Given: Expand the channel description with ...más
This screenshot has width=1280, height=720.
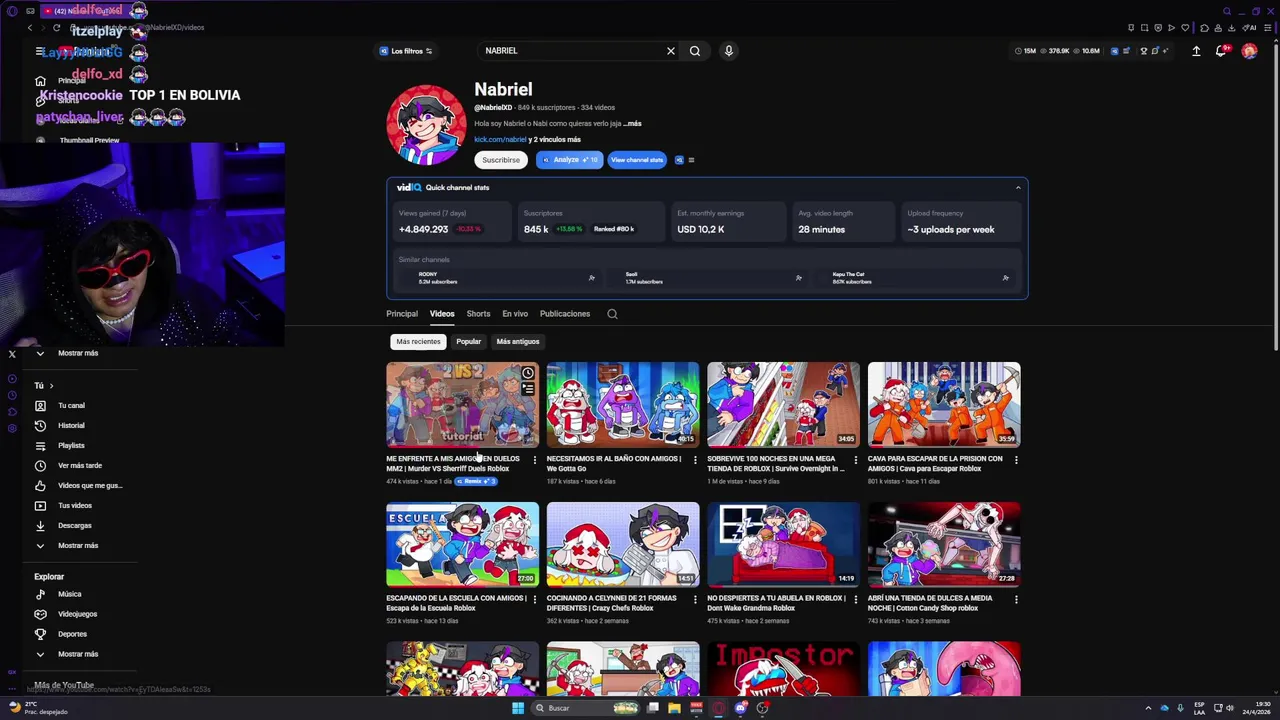Looking at the screenshot, I should [632, 124].
